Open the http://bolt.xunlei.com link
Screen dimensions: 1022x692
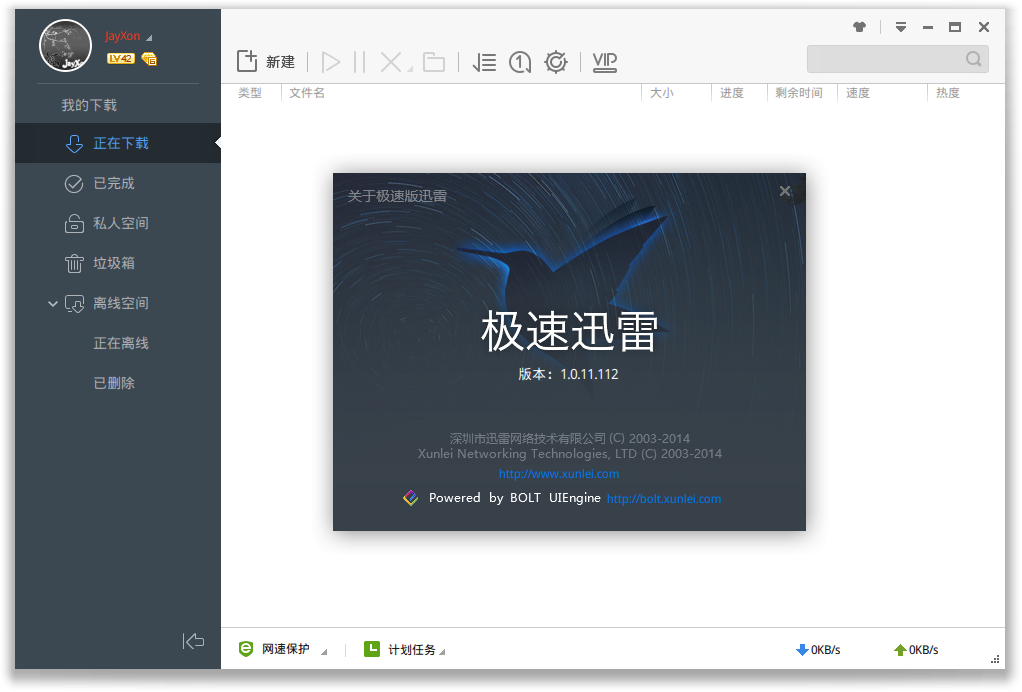coord(664,498)
